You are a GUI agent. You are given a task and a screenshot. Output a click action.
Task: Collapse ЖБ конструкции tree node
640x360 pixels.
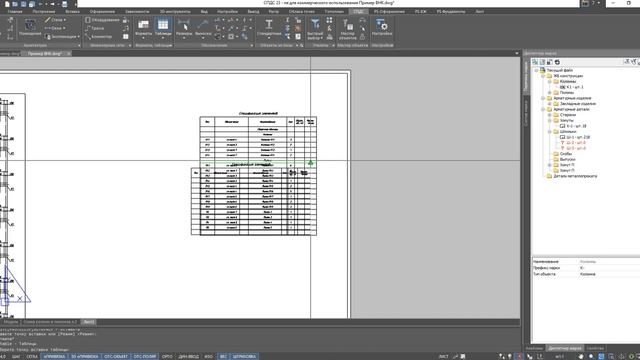[x=543, y=76]
